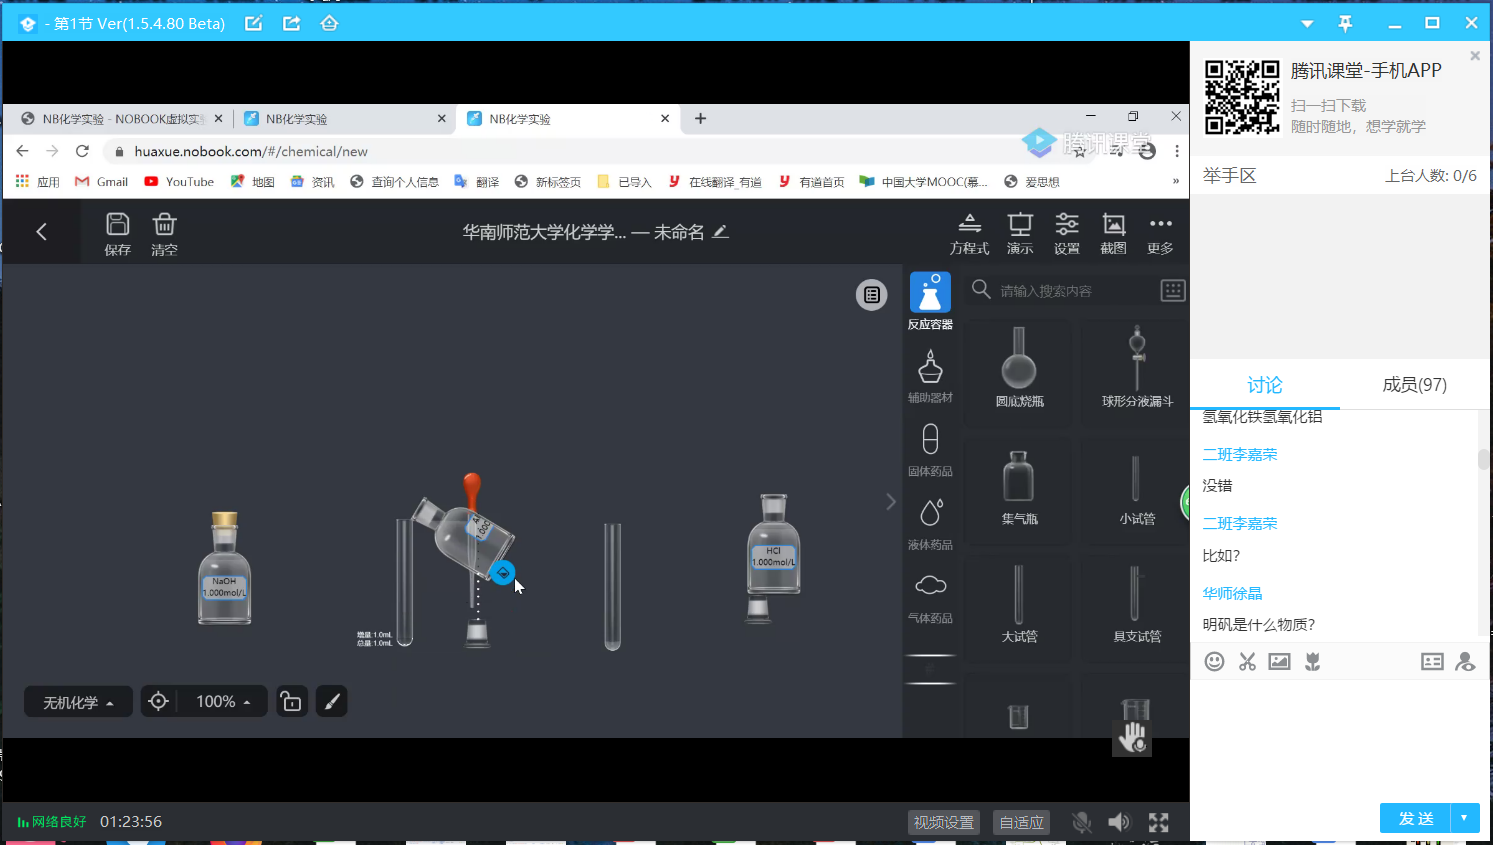Open the 演示 presentation tool

(1020, 234)
